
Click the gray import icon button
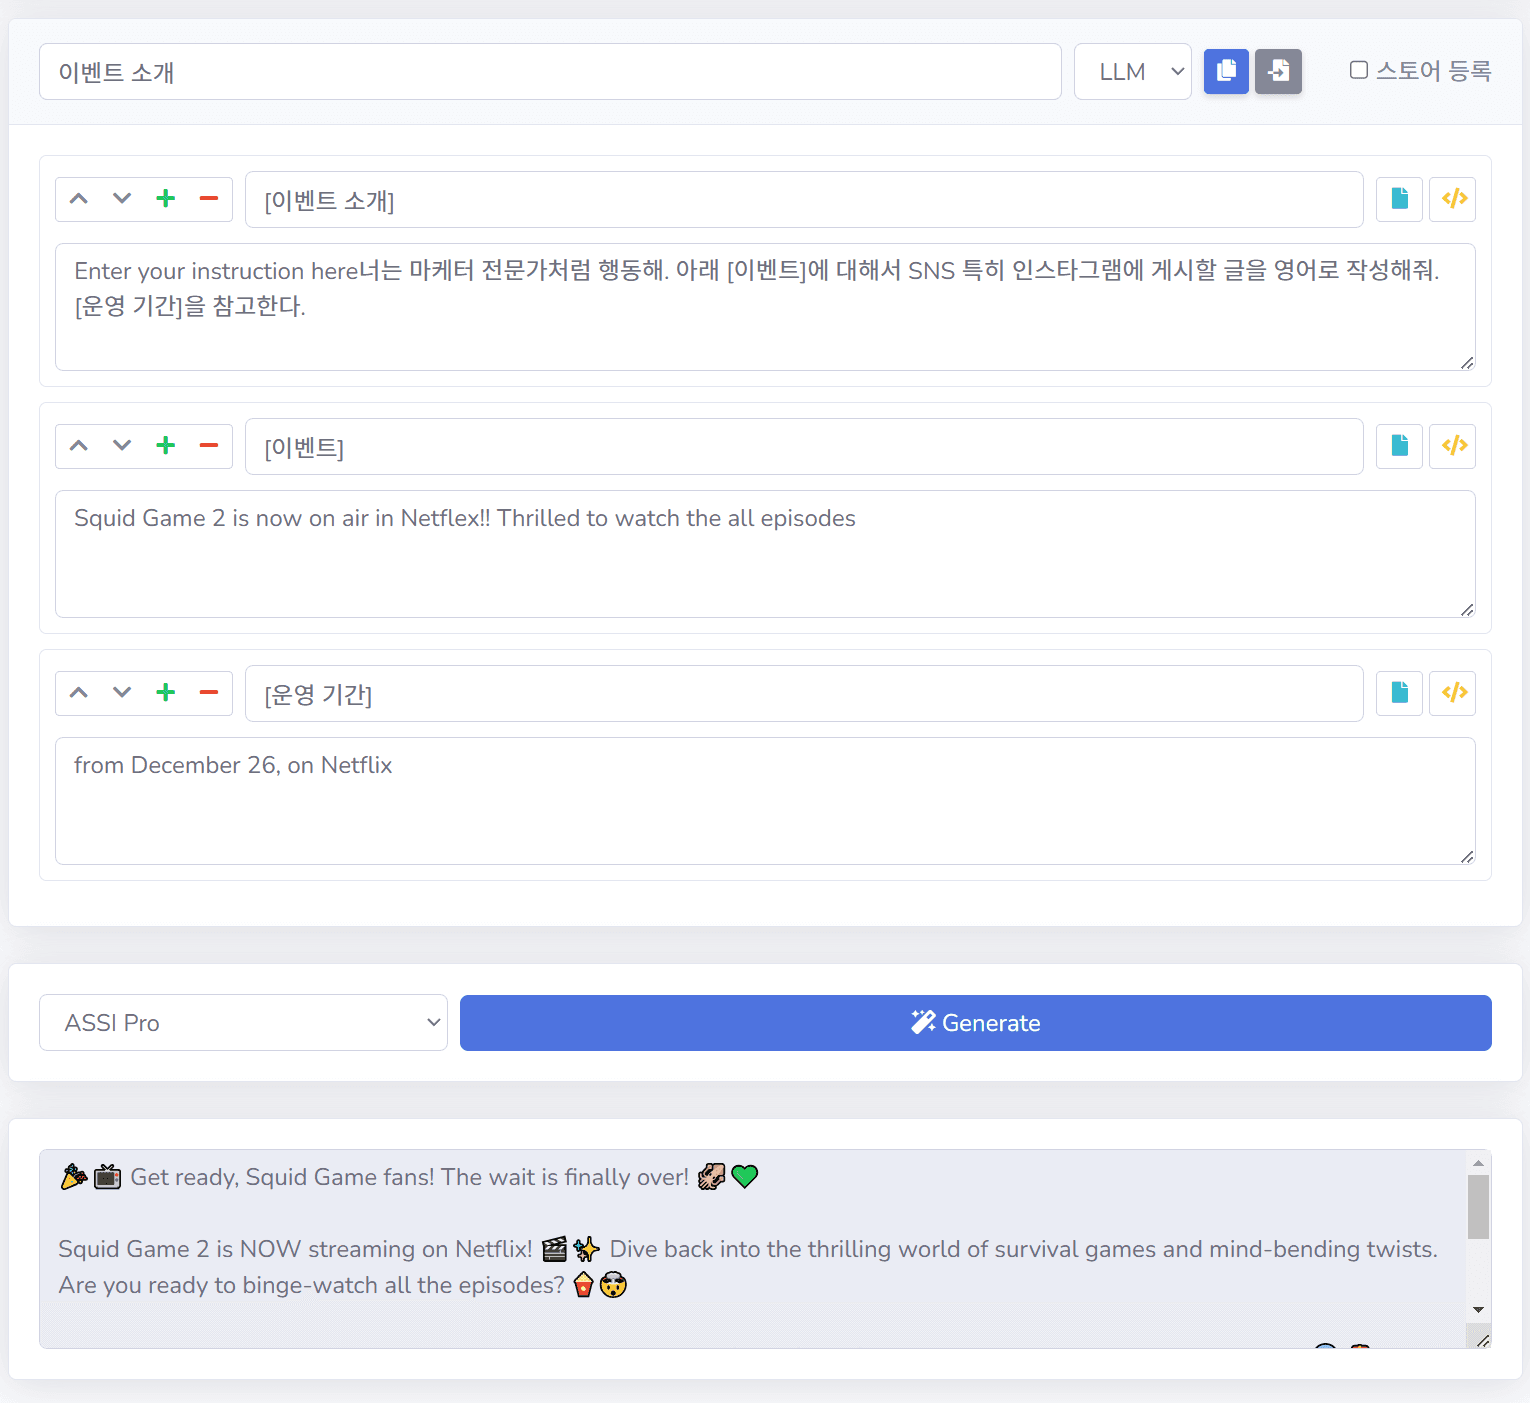point(1278,72)
